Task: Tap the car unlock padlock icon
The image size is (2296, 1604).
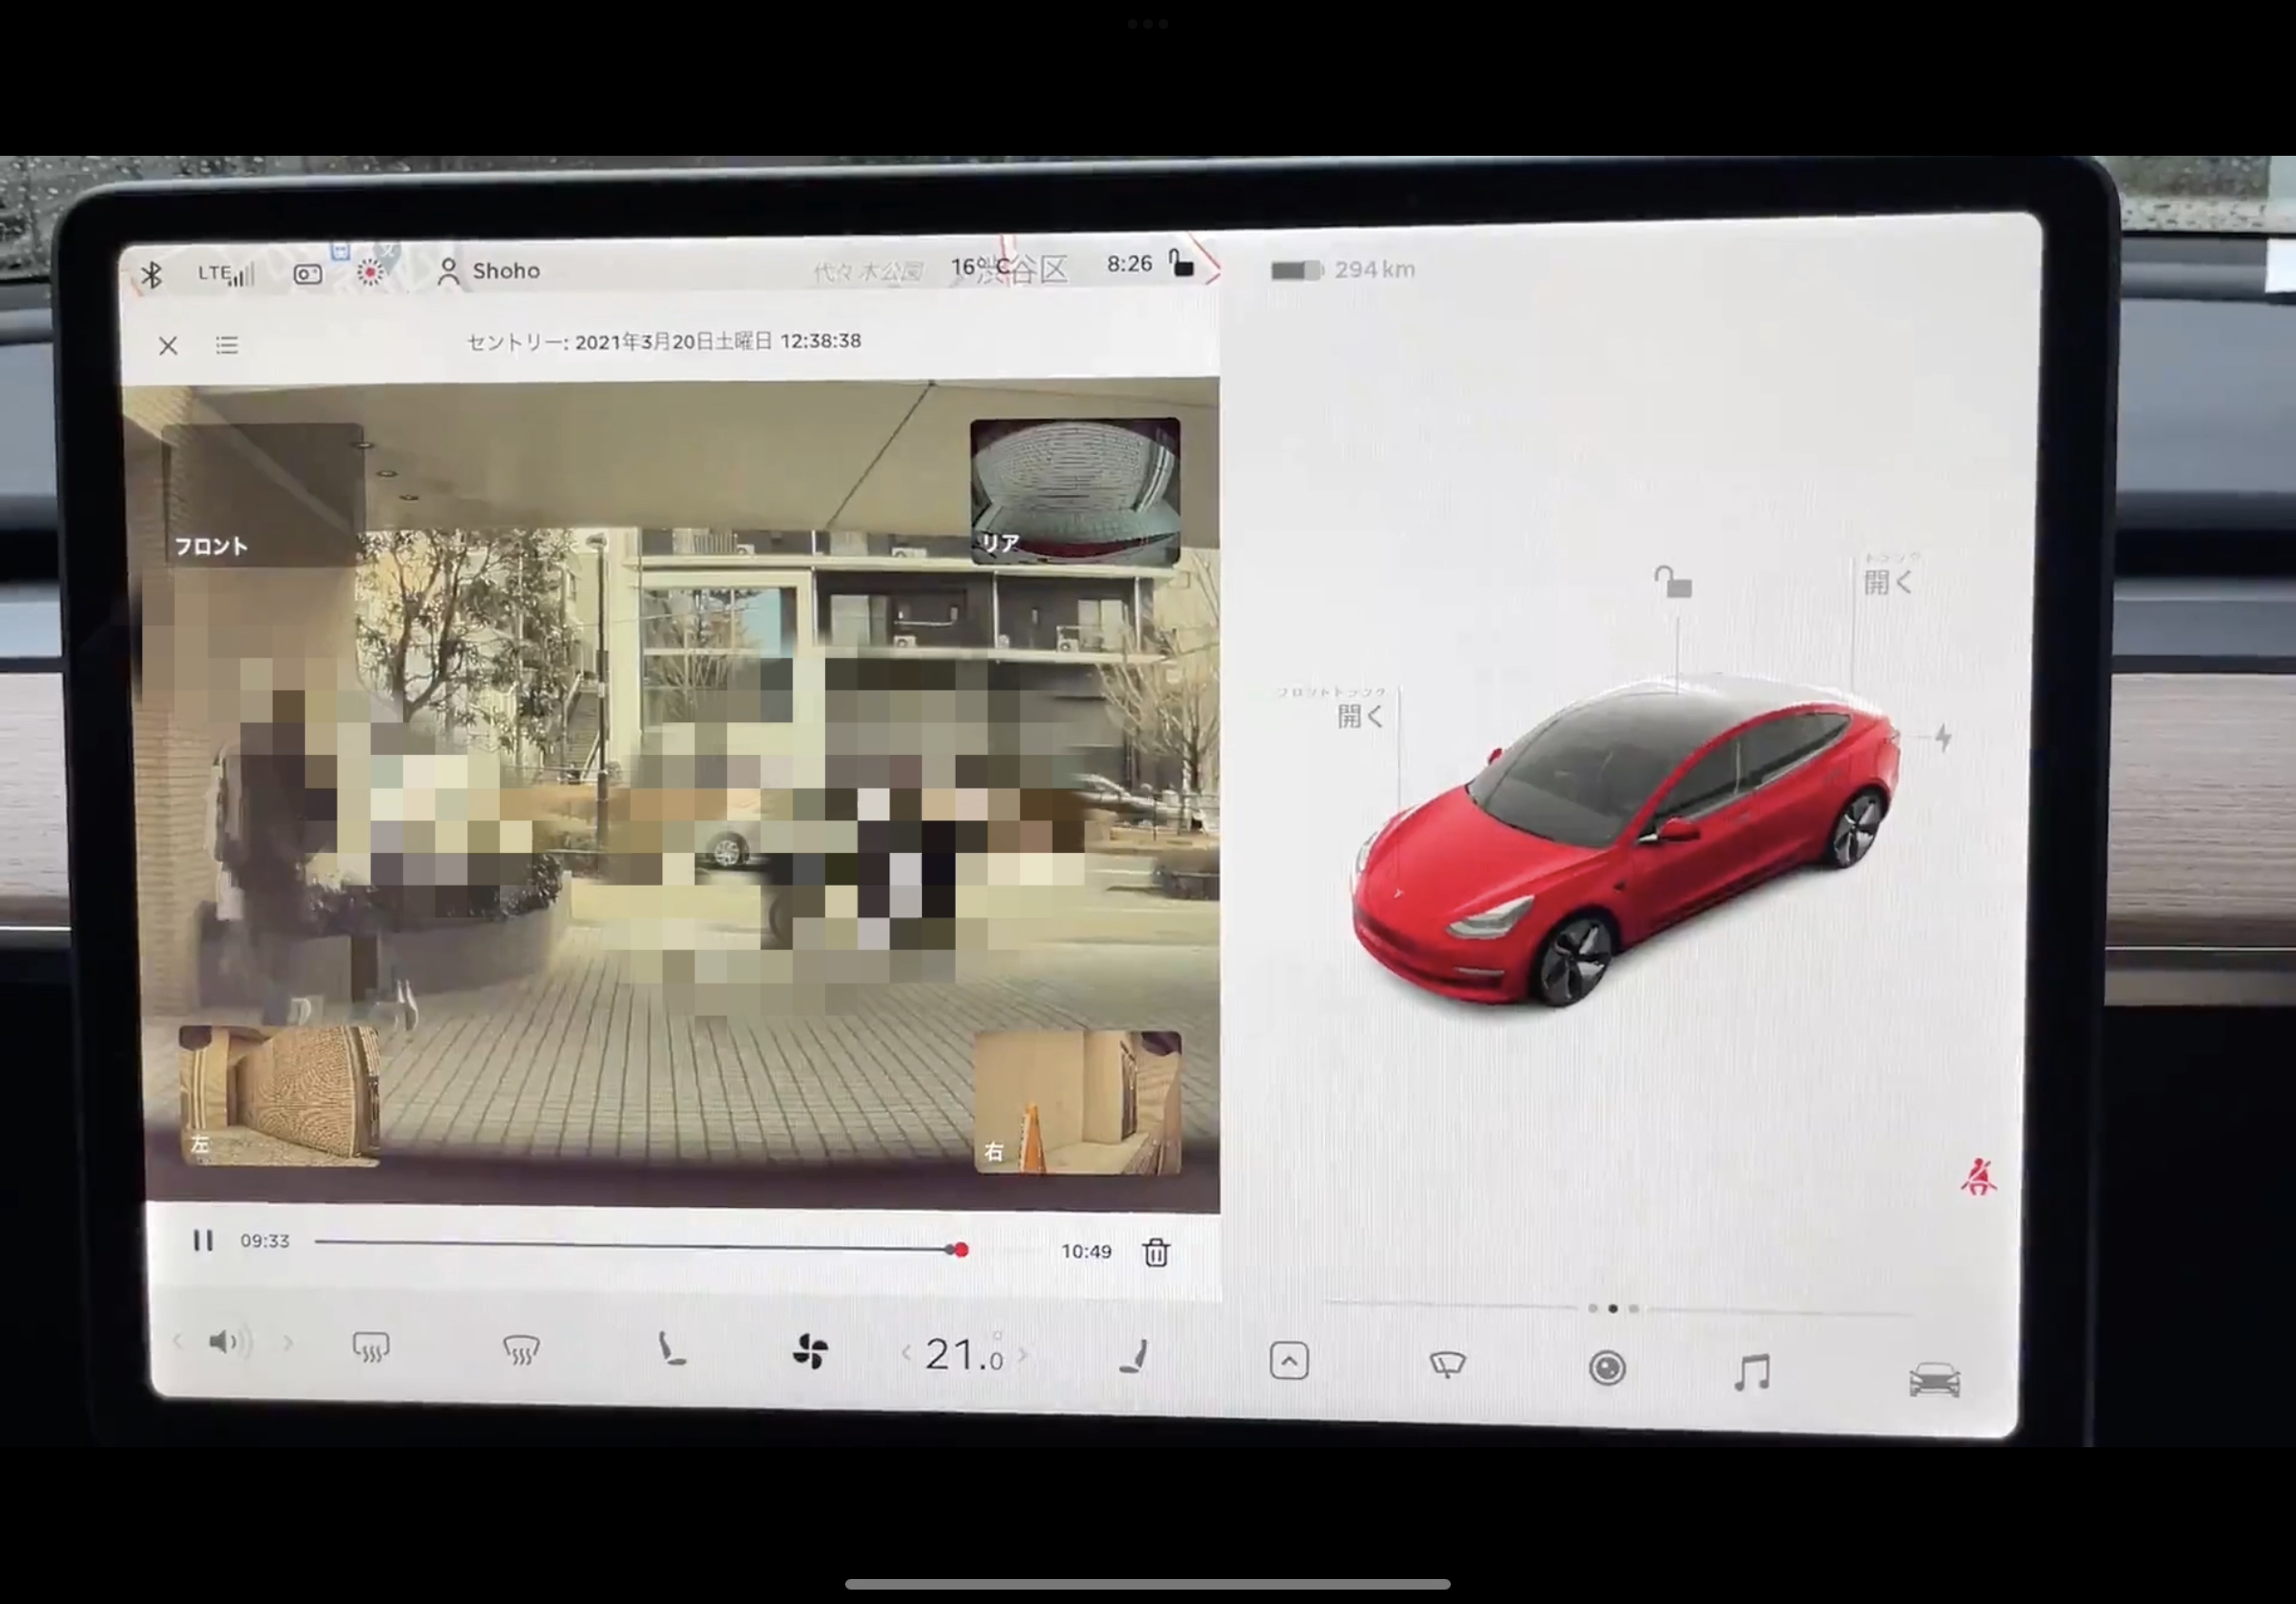Action: coord(1673,581)
